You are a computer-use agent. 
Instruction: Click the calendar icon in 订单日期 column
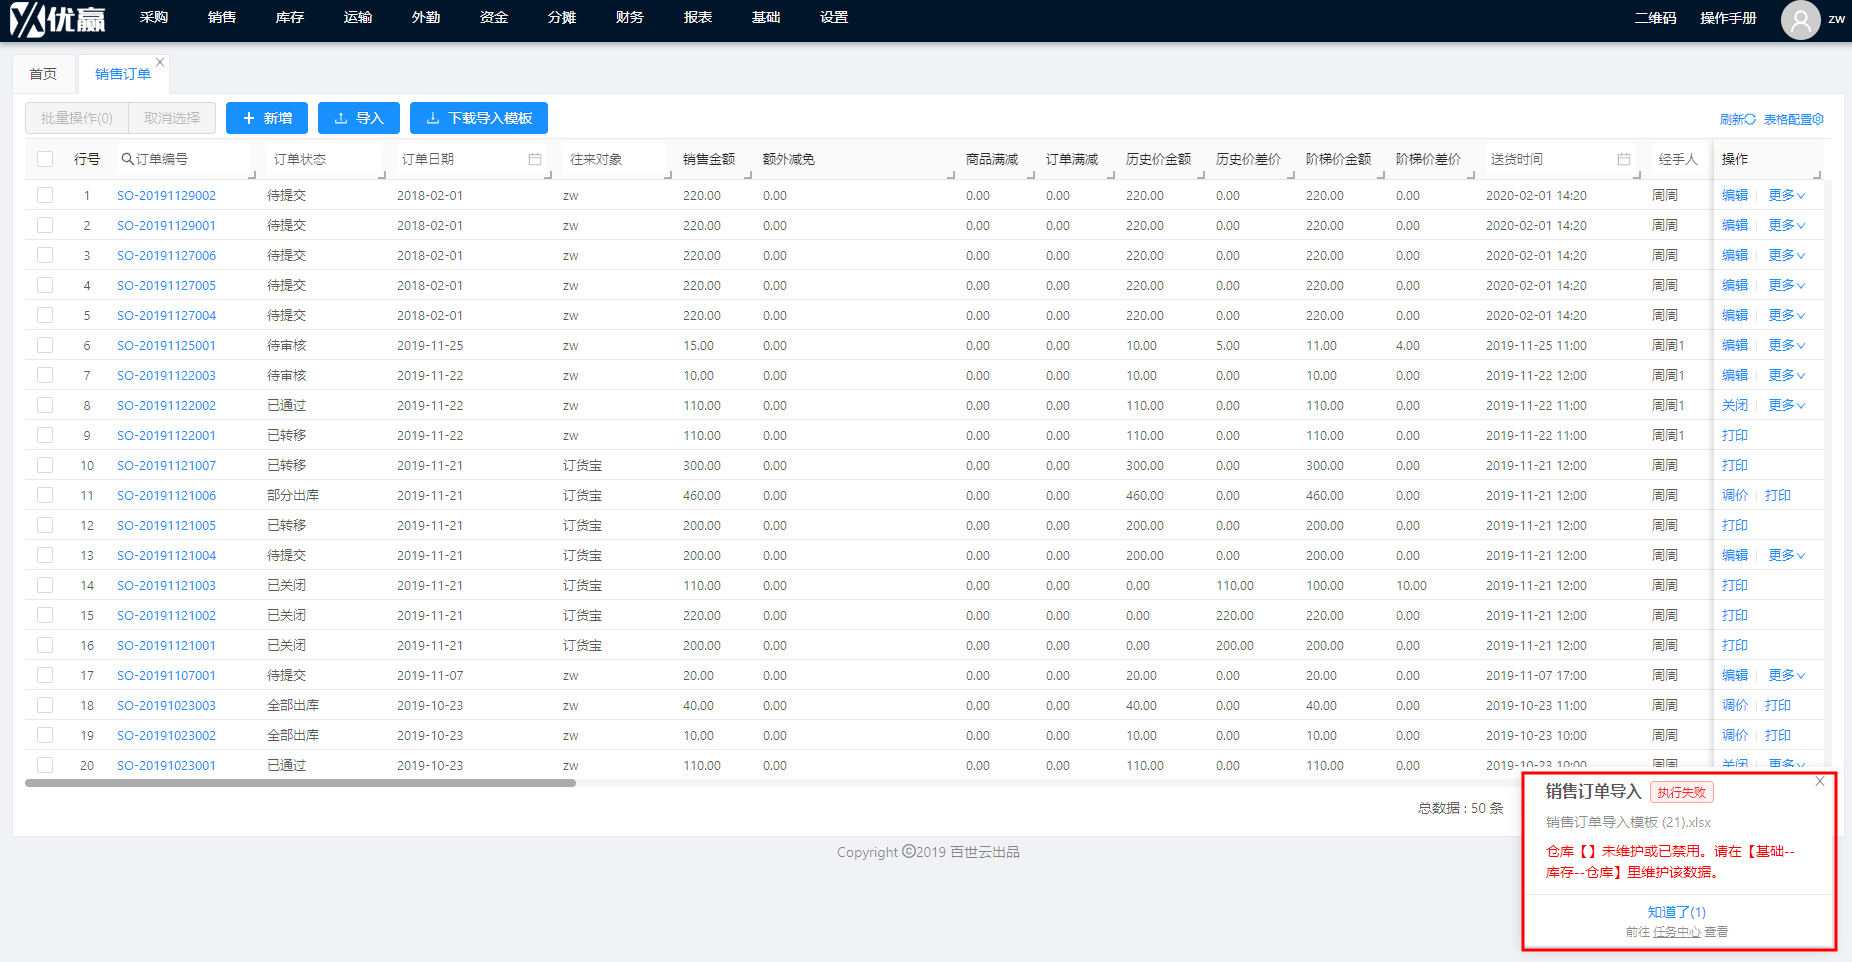coord(535,159)
